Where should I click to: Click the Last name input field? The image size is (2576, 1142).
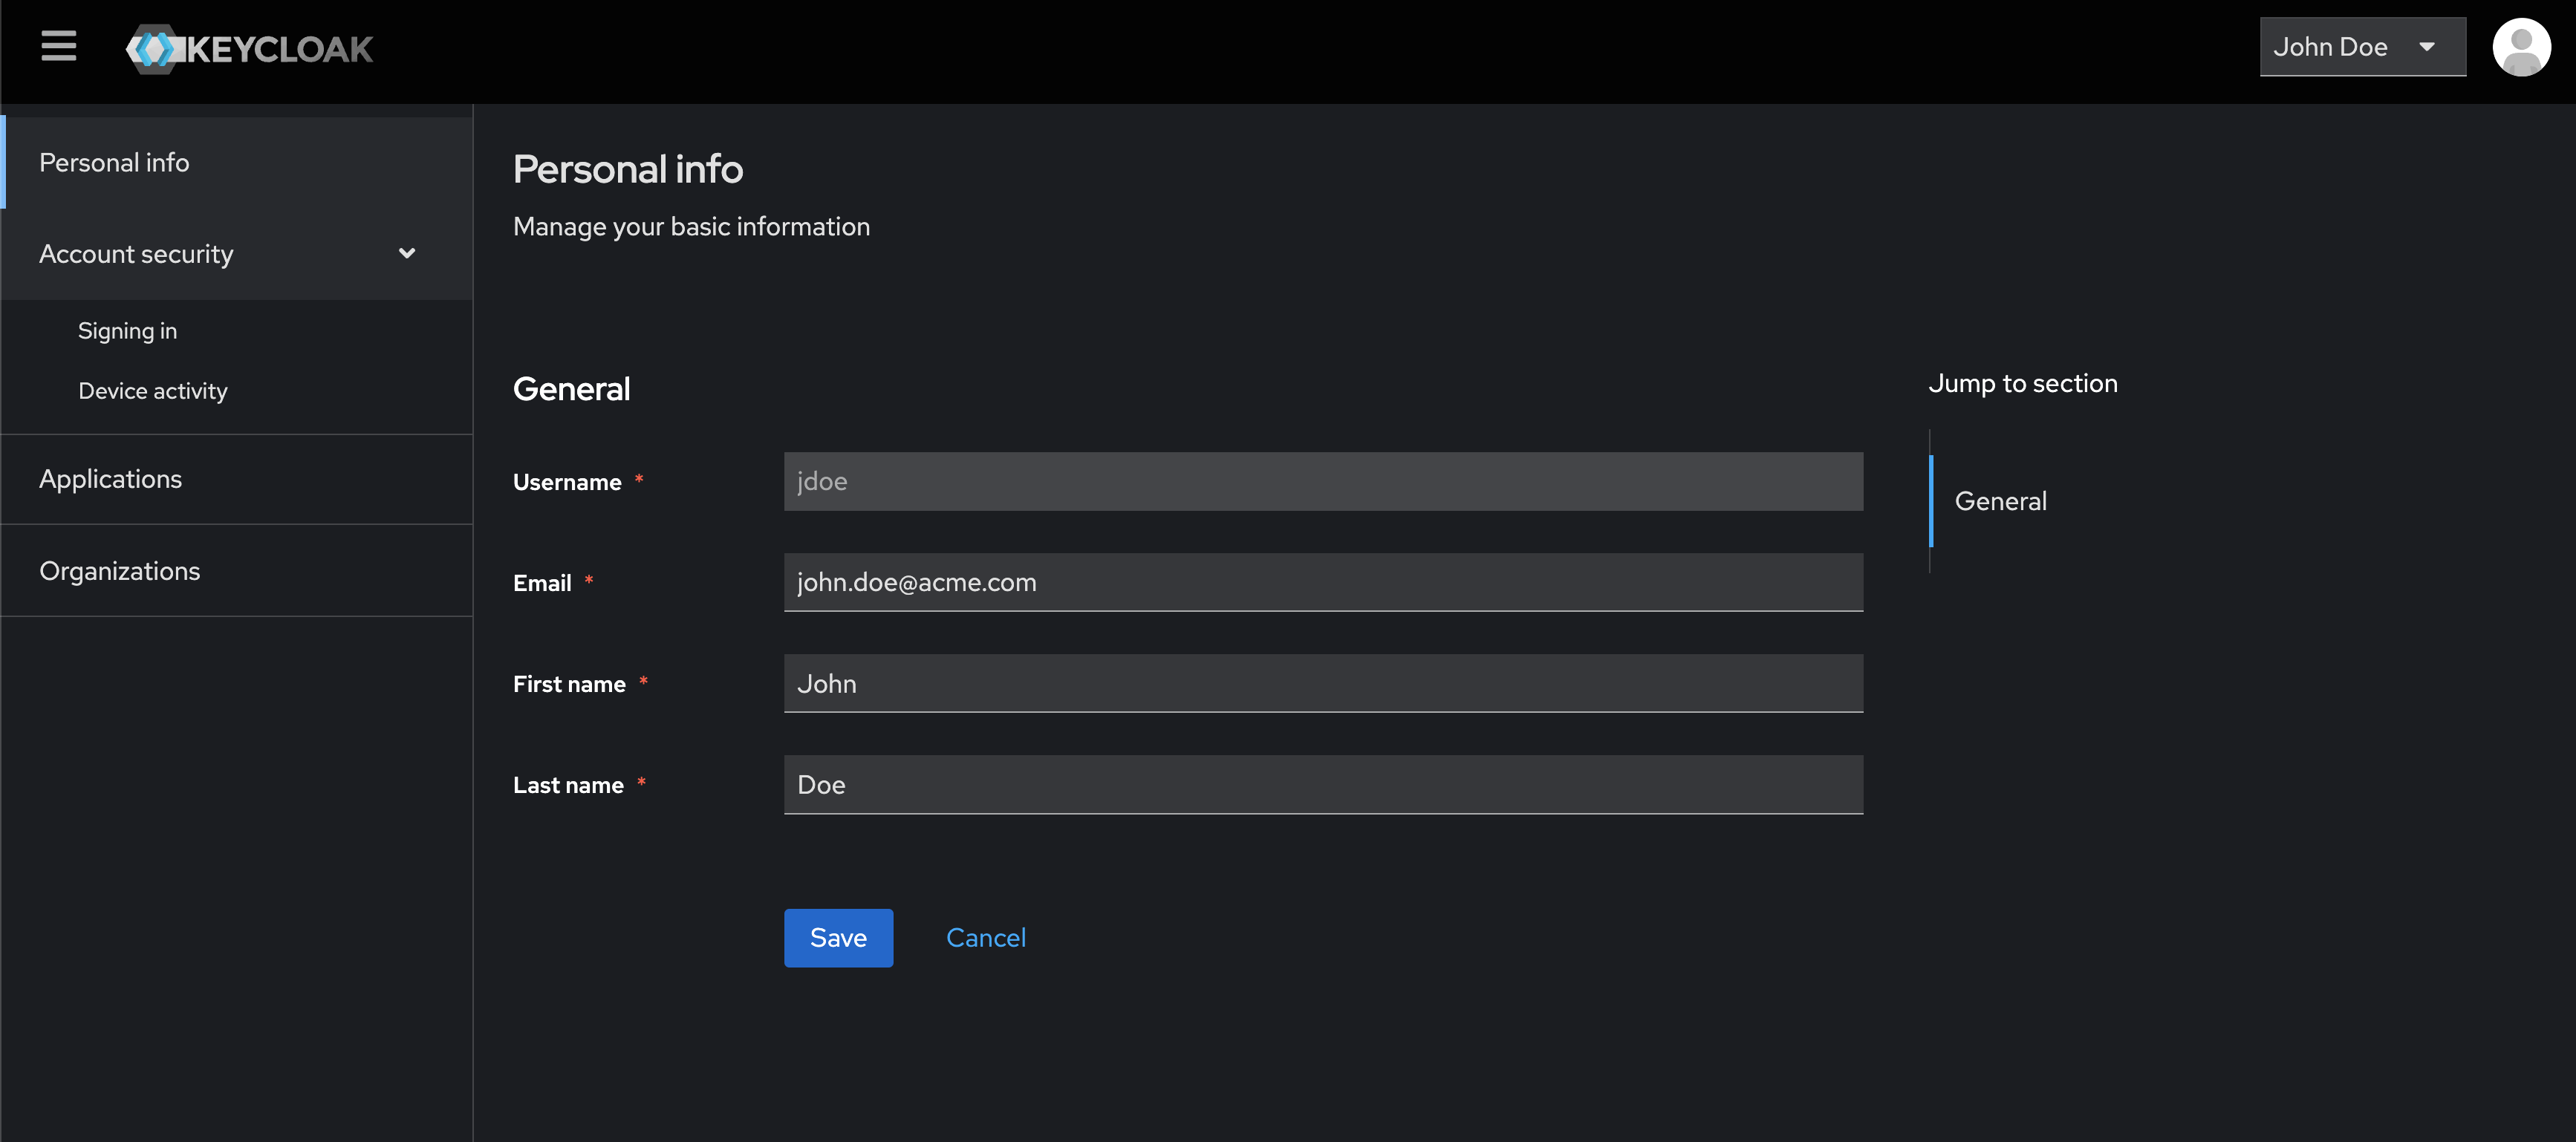click(1322, 784)
